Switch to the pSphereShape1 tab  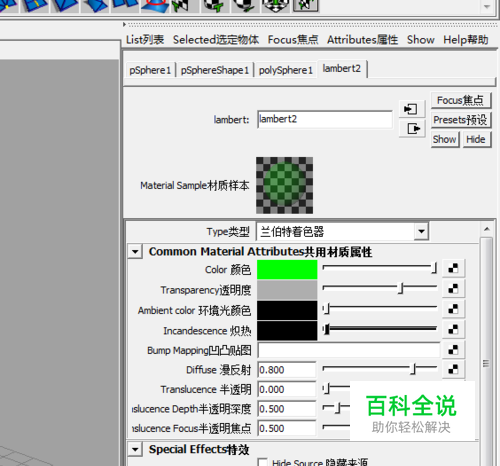click(x=215, y=70)
